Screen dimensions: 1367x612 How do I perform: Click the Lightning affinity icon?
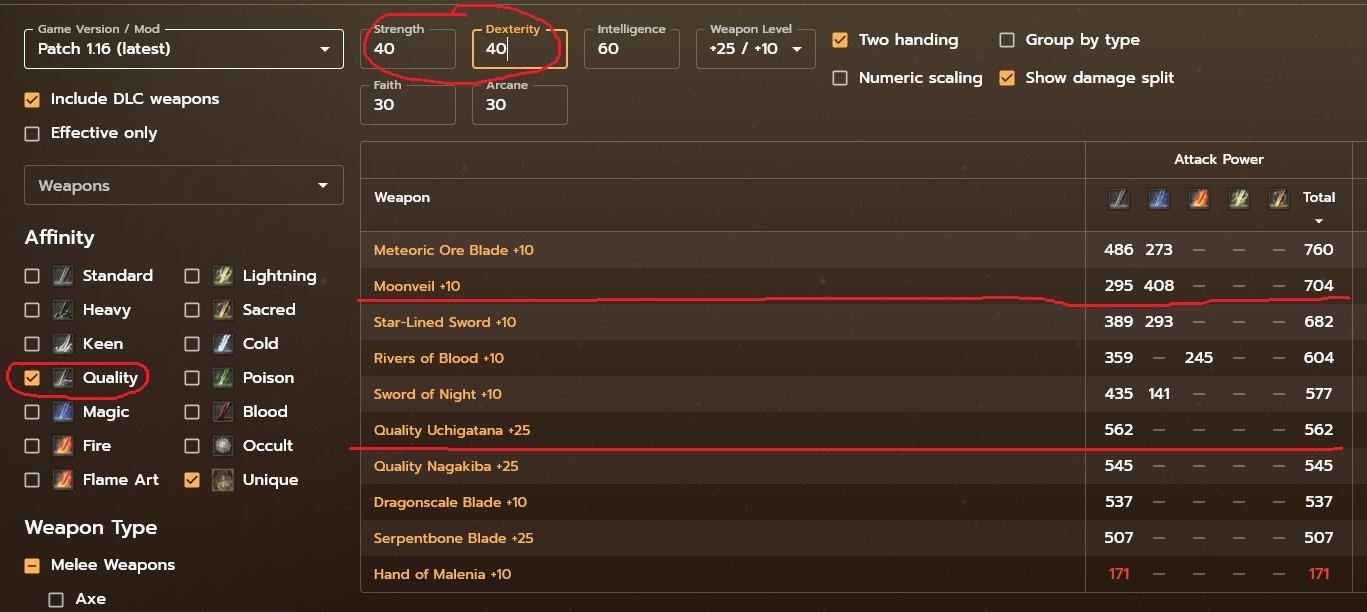pyautogui.click(x=223, y=276)
